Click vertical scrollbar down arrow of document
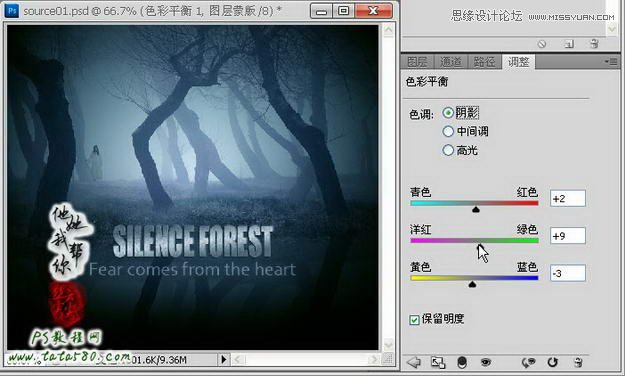625x376 pixels. [x=388, y=345]
